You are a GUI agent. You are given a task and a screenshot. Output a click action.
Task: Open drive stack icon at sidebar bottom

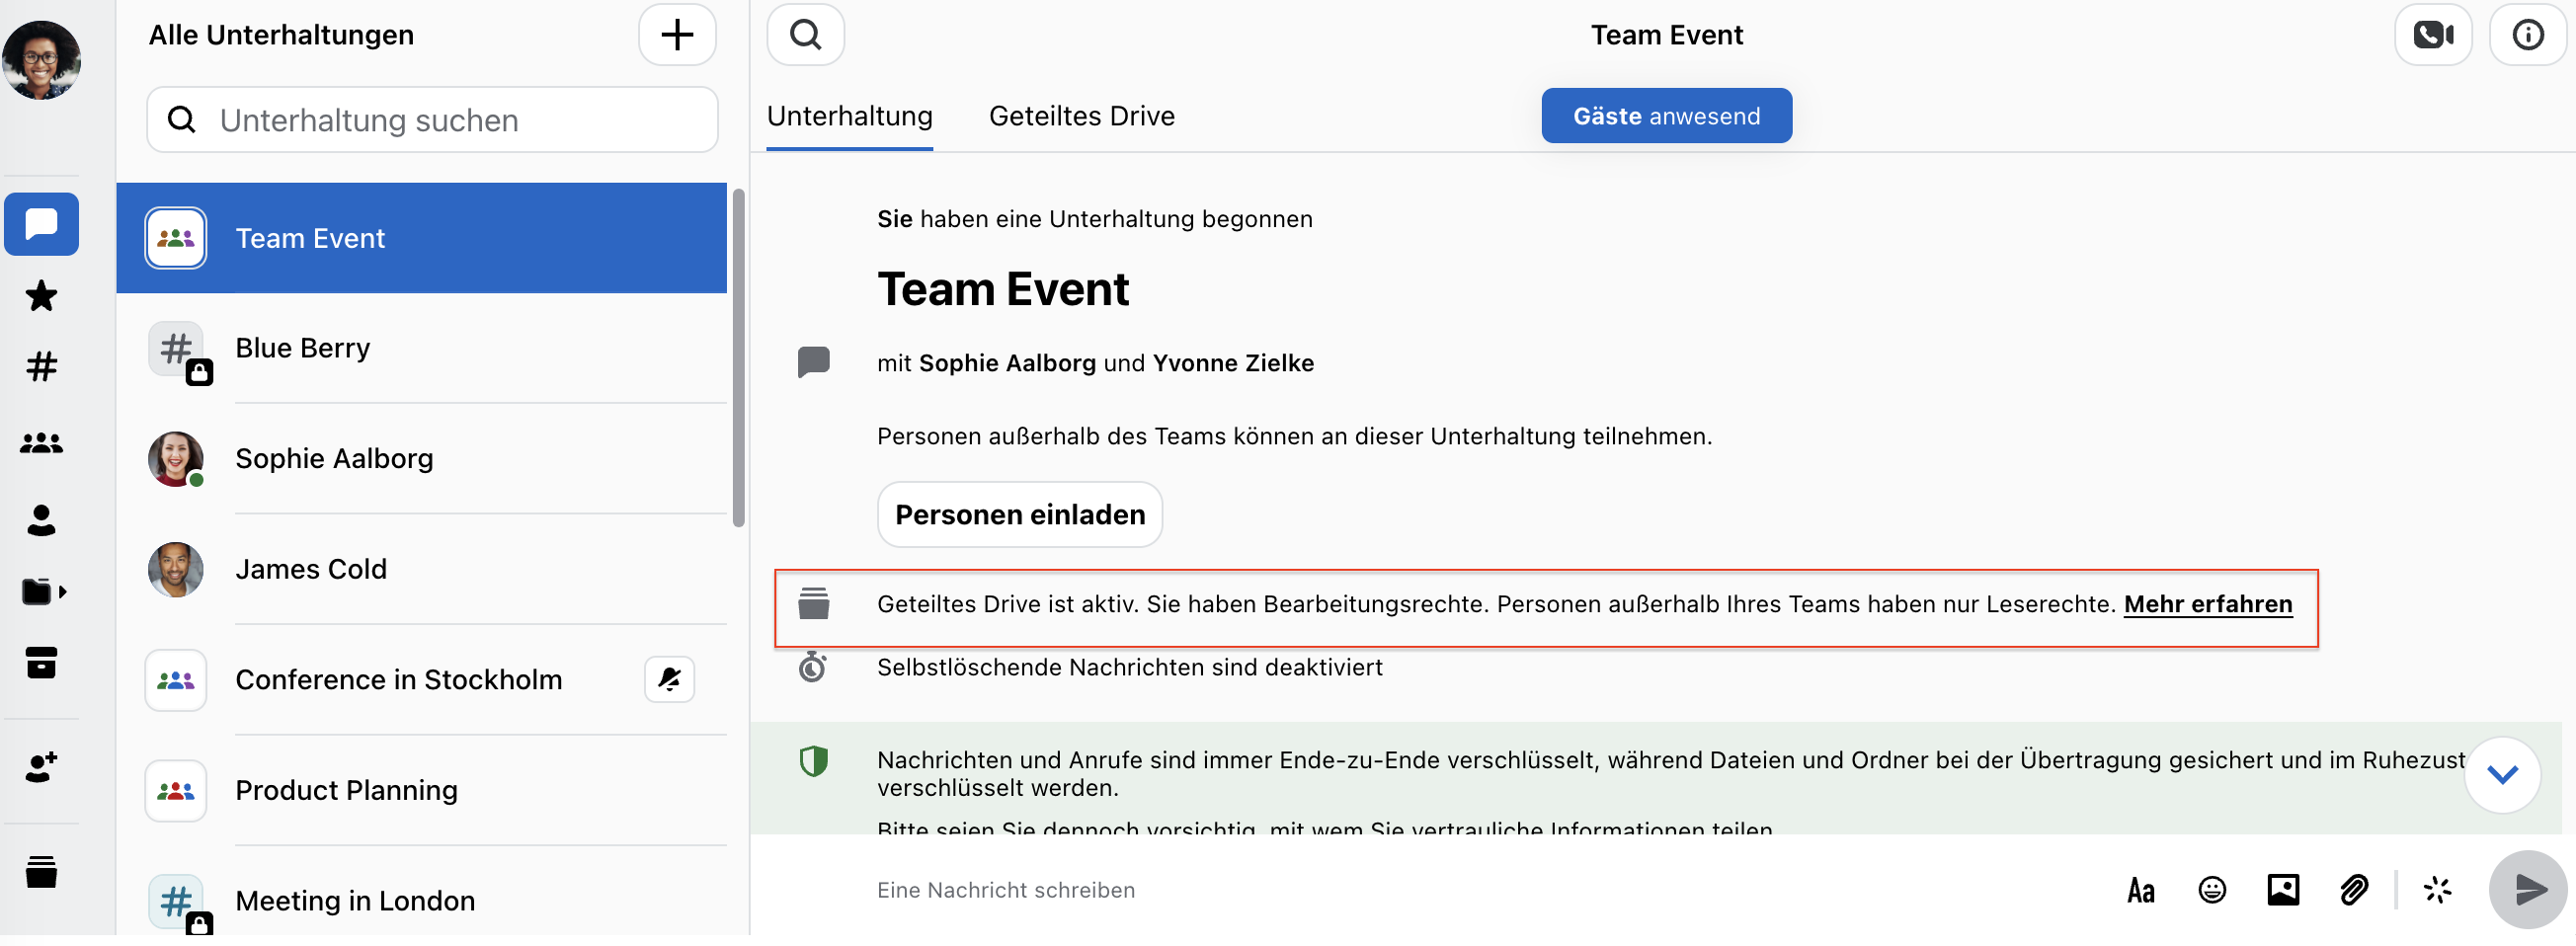[x=41, y=873]
